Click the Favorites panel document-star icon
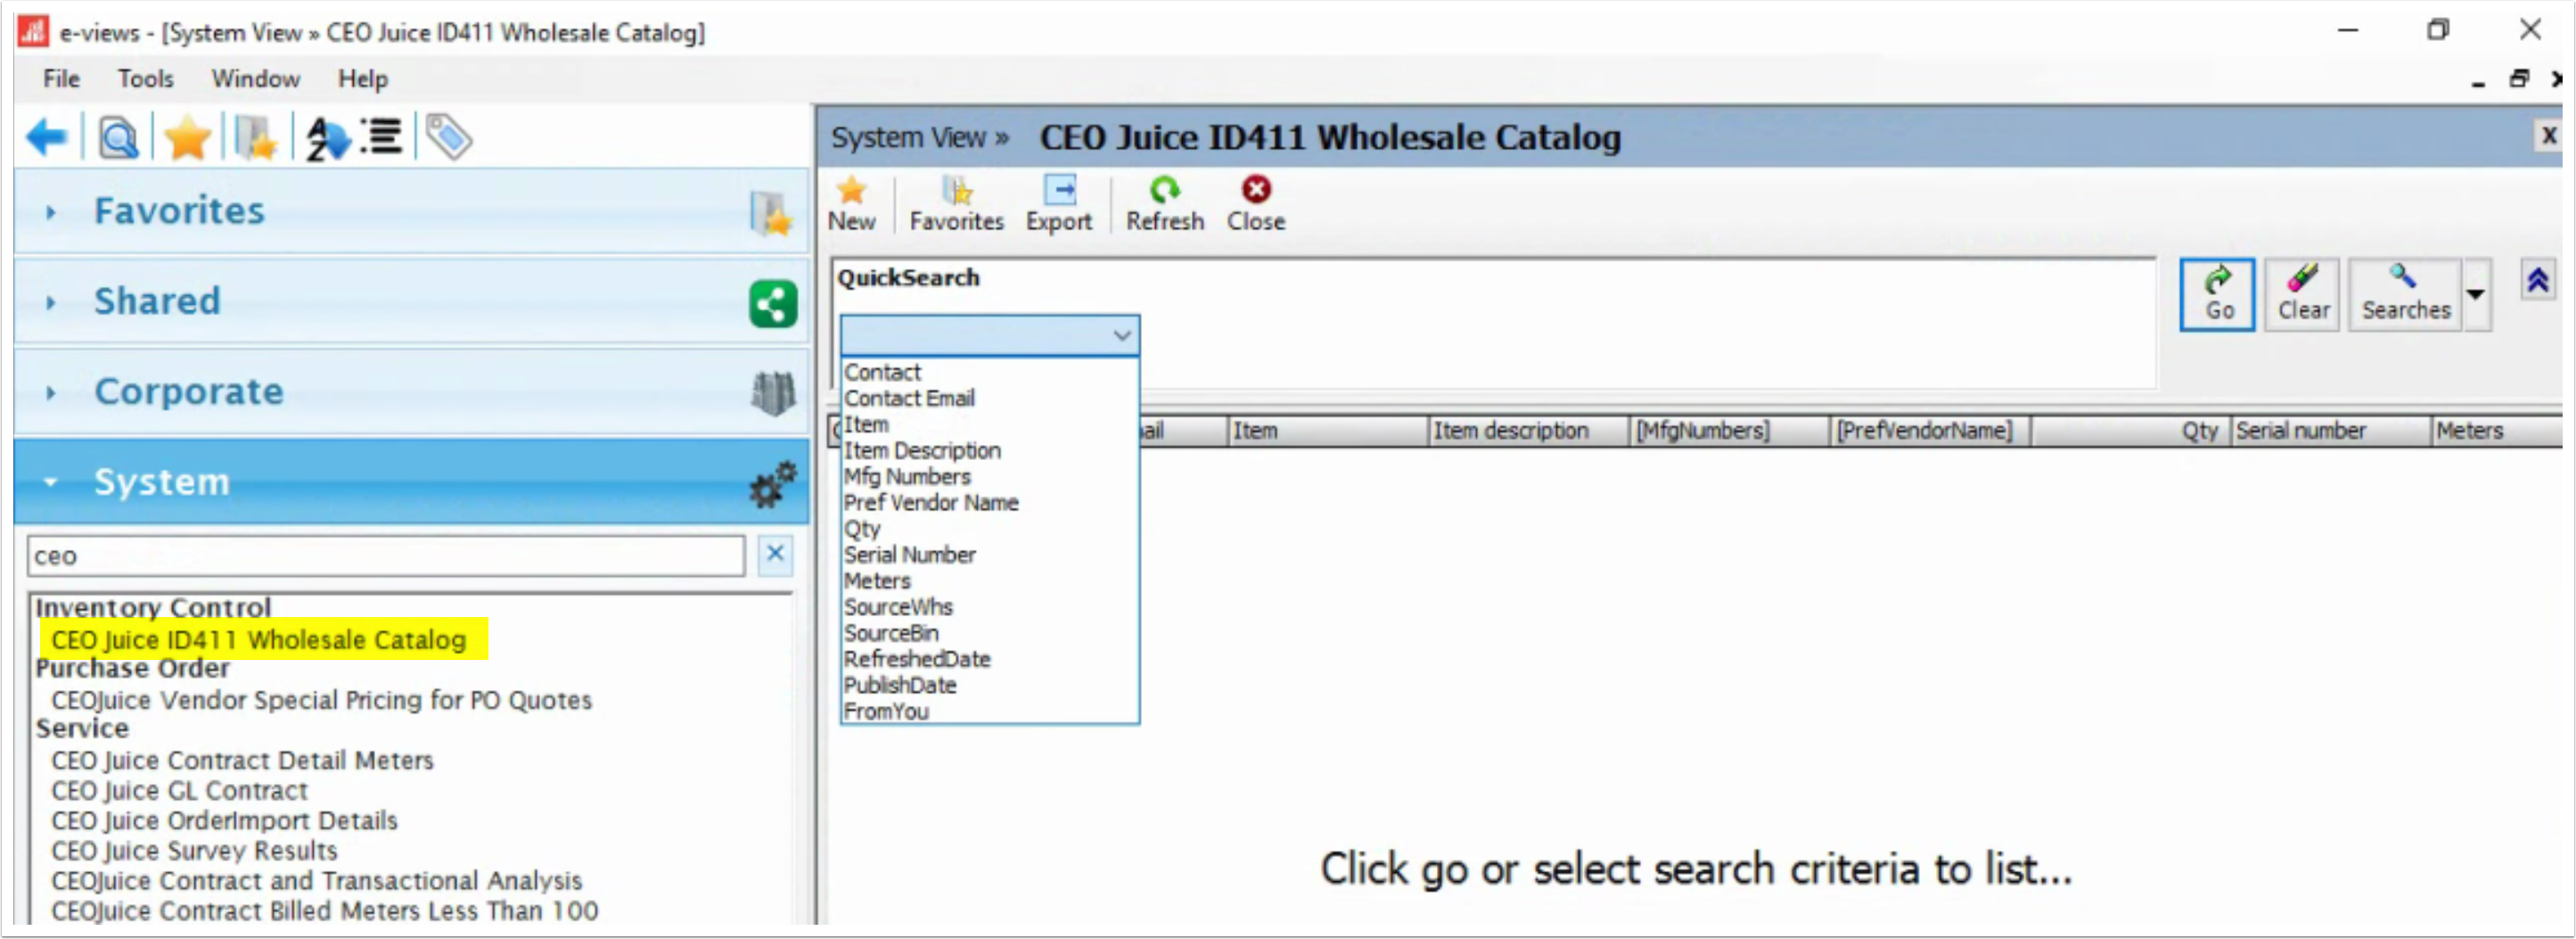This screenshot has height=939, width=2576. coord(771,213)
